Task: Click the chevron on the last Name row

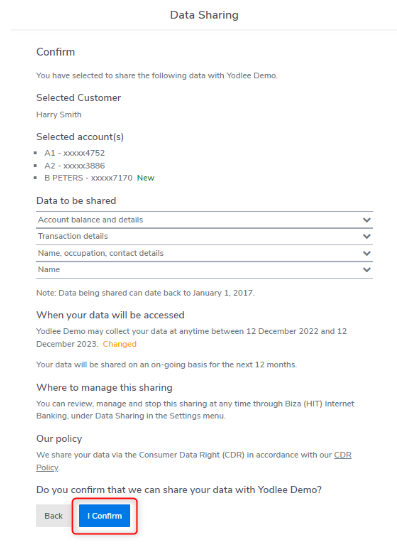Action: coord(367,270)
